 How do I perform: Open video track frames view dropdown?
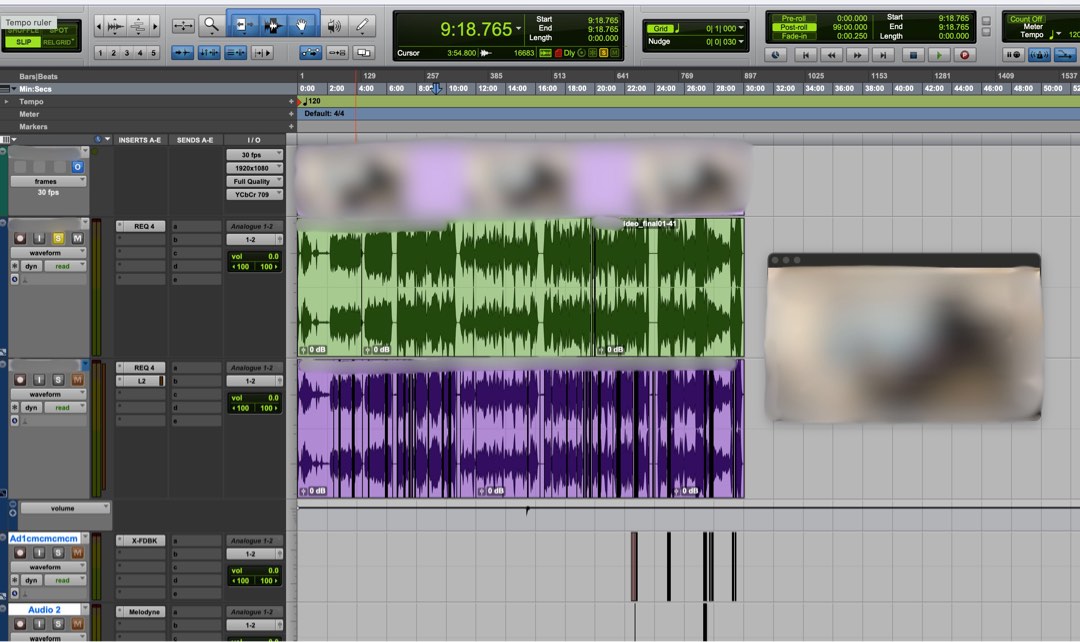pos(48,181)
